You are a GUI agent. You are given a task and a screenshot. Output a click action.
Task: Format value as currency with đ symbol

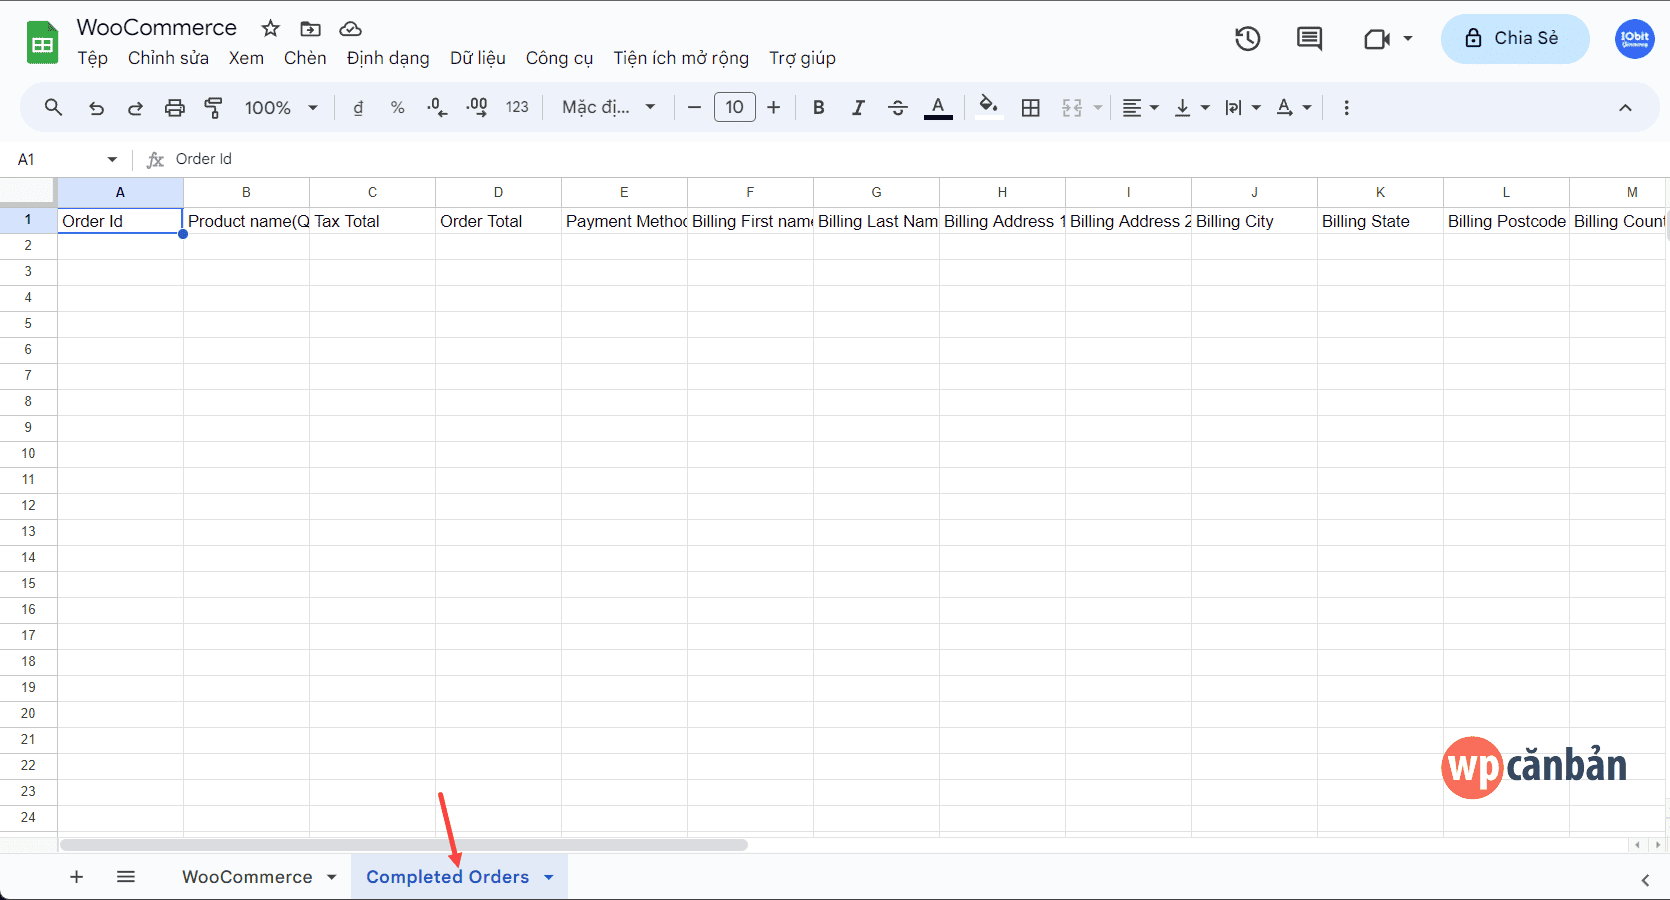357,107
